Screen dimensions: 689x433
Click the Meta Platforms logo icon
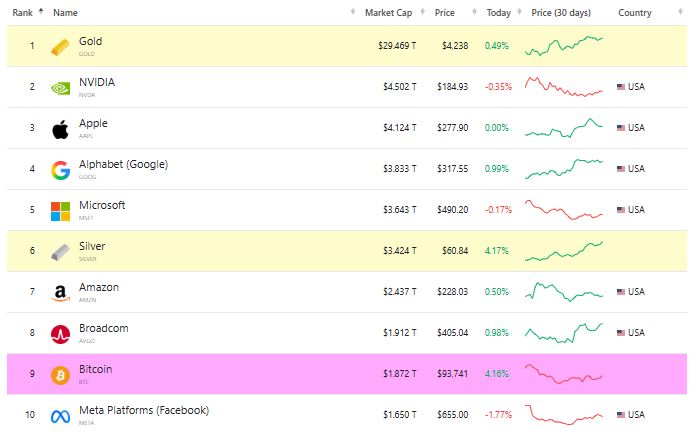coord(60,415)
